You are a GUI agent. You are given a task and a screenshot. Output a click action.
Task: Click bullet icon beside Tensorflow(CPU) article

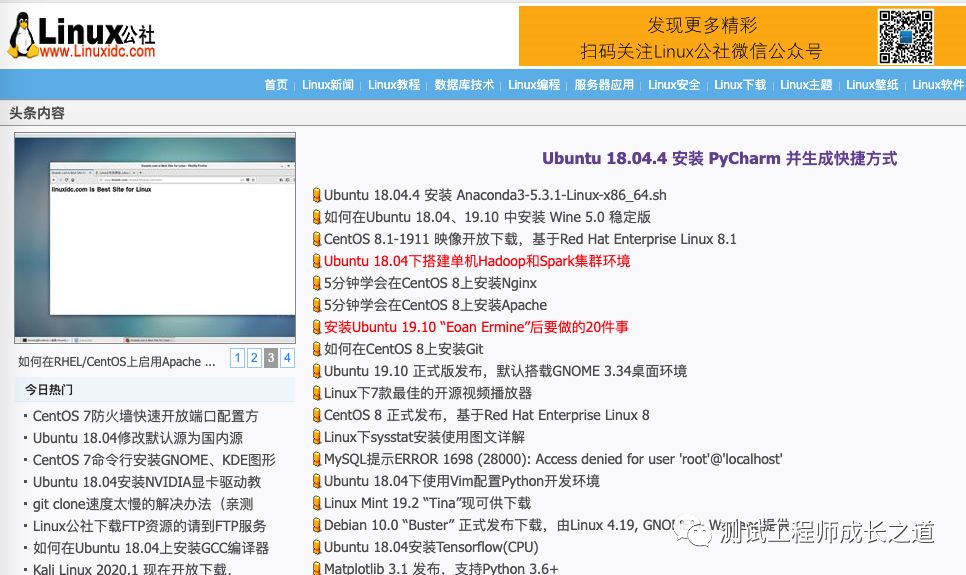pyautogui.click(x=317, y=547)
